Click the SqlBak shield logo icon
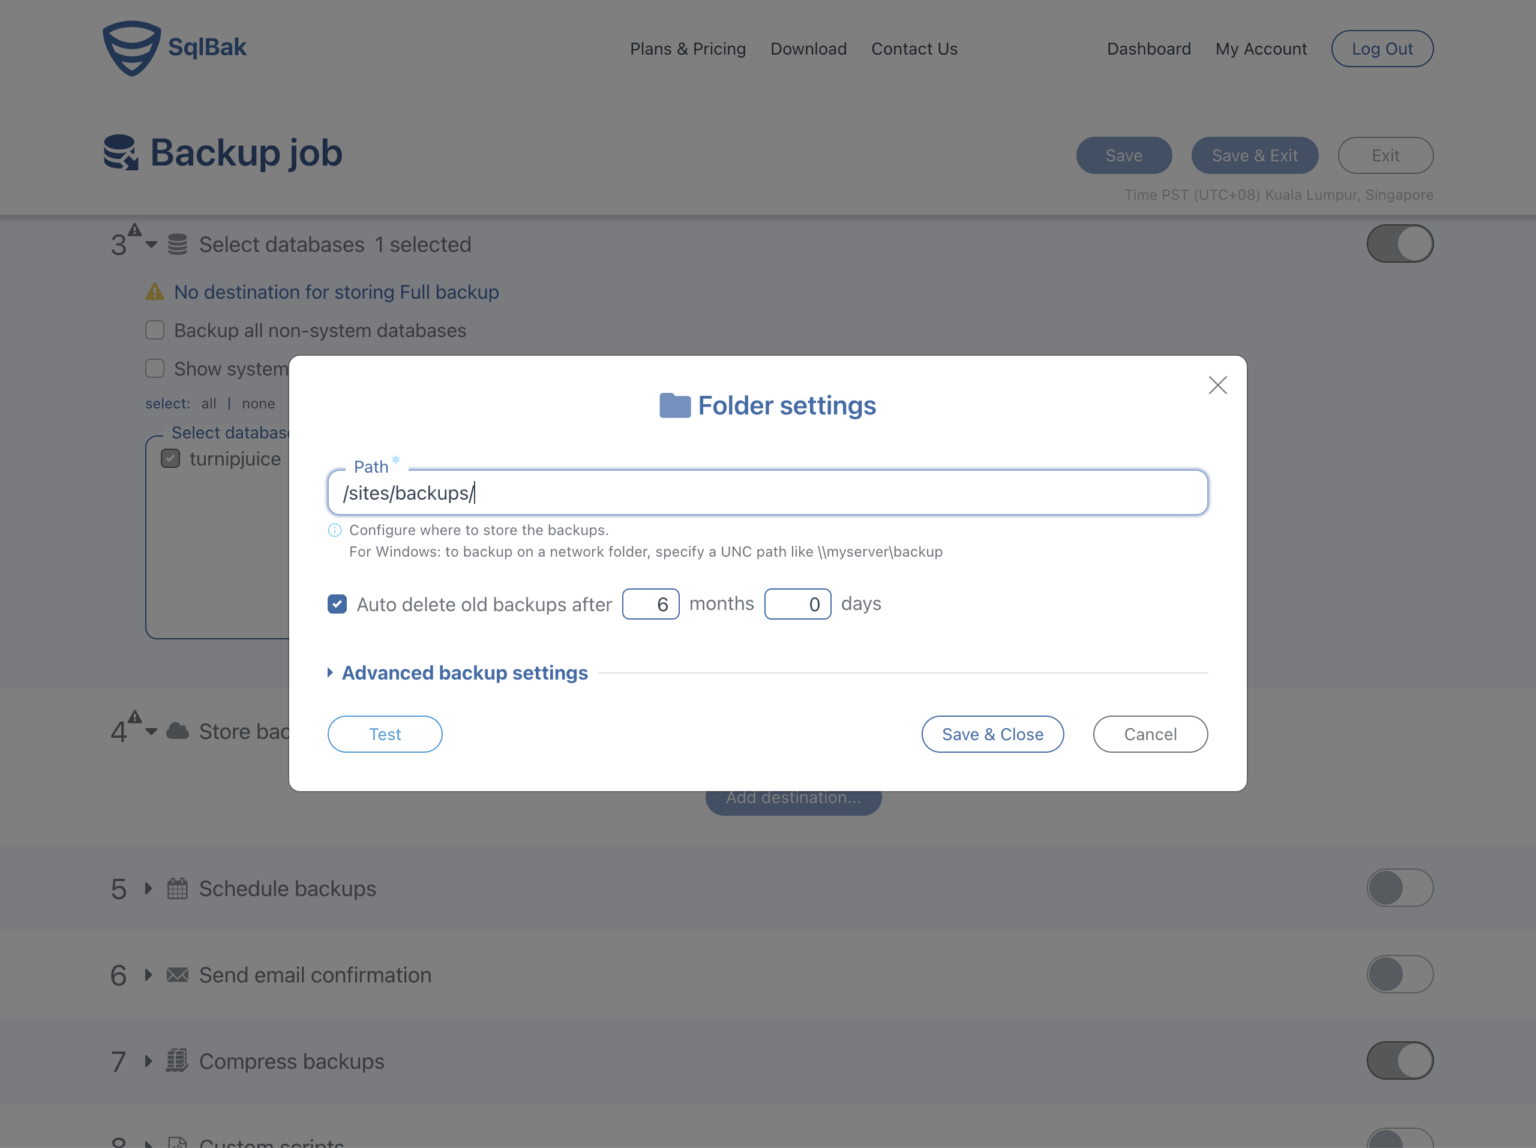The width and height of the screenshot is (1536, 1148). tap(131, 48)
